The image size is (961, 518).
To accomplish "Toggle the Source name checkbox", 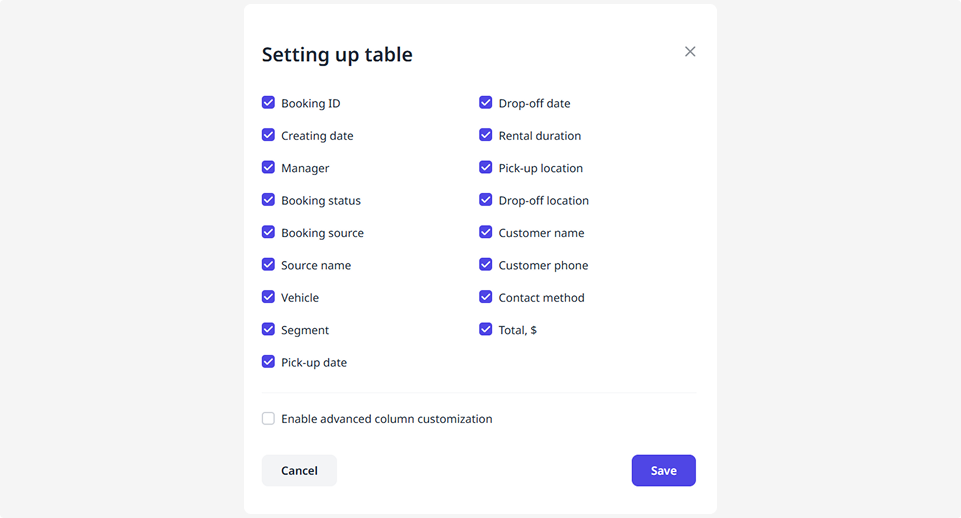I will tap(268, 265).
